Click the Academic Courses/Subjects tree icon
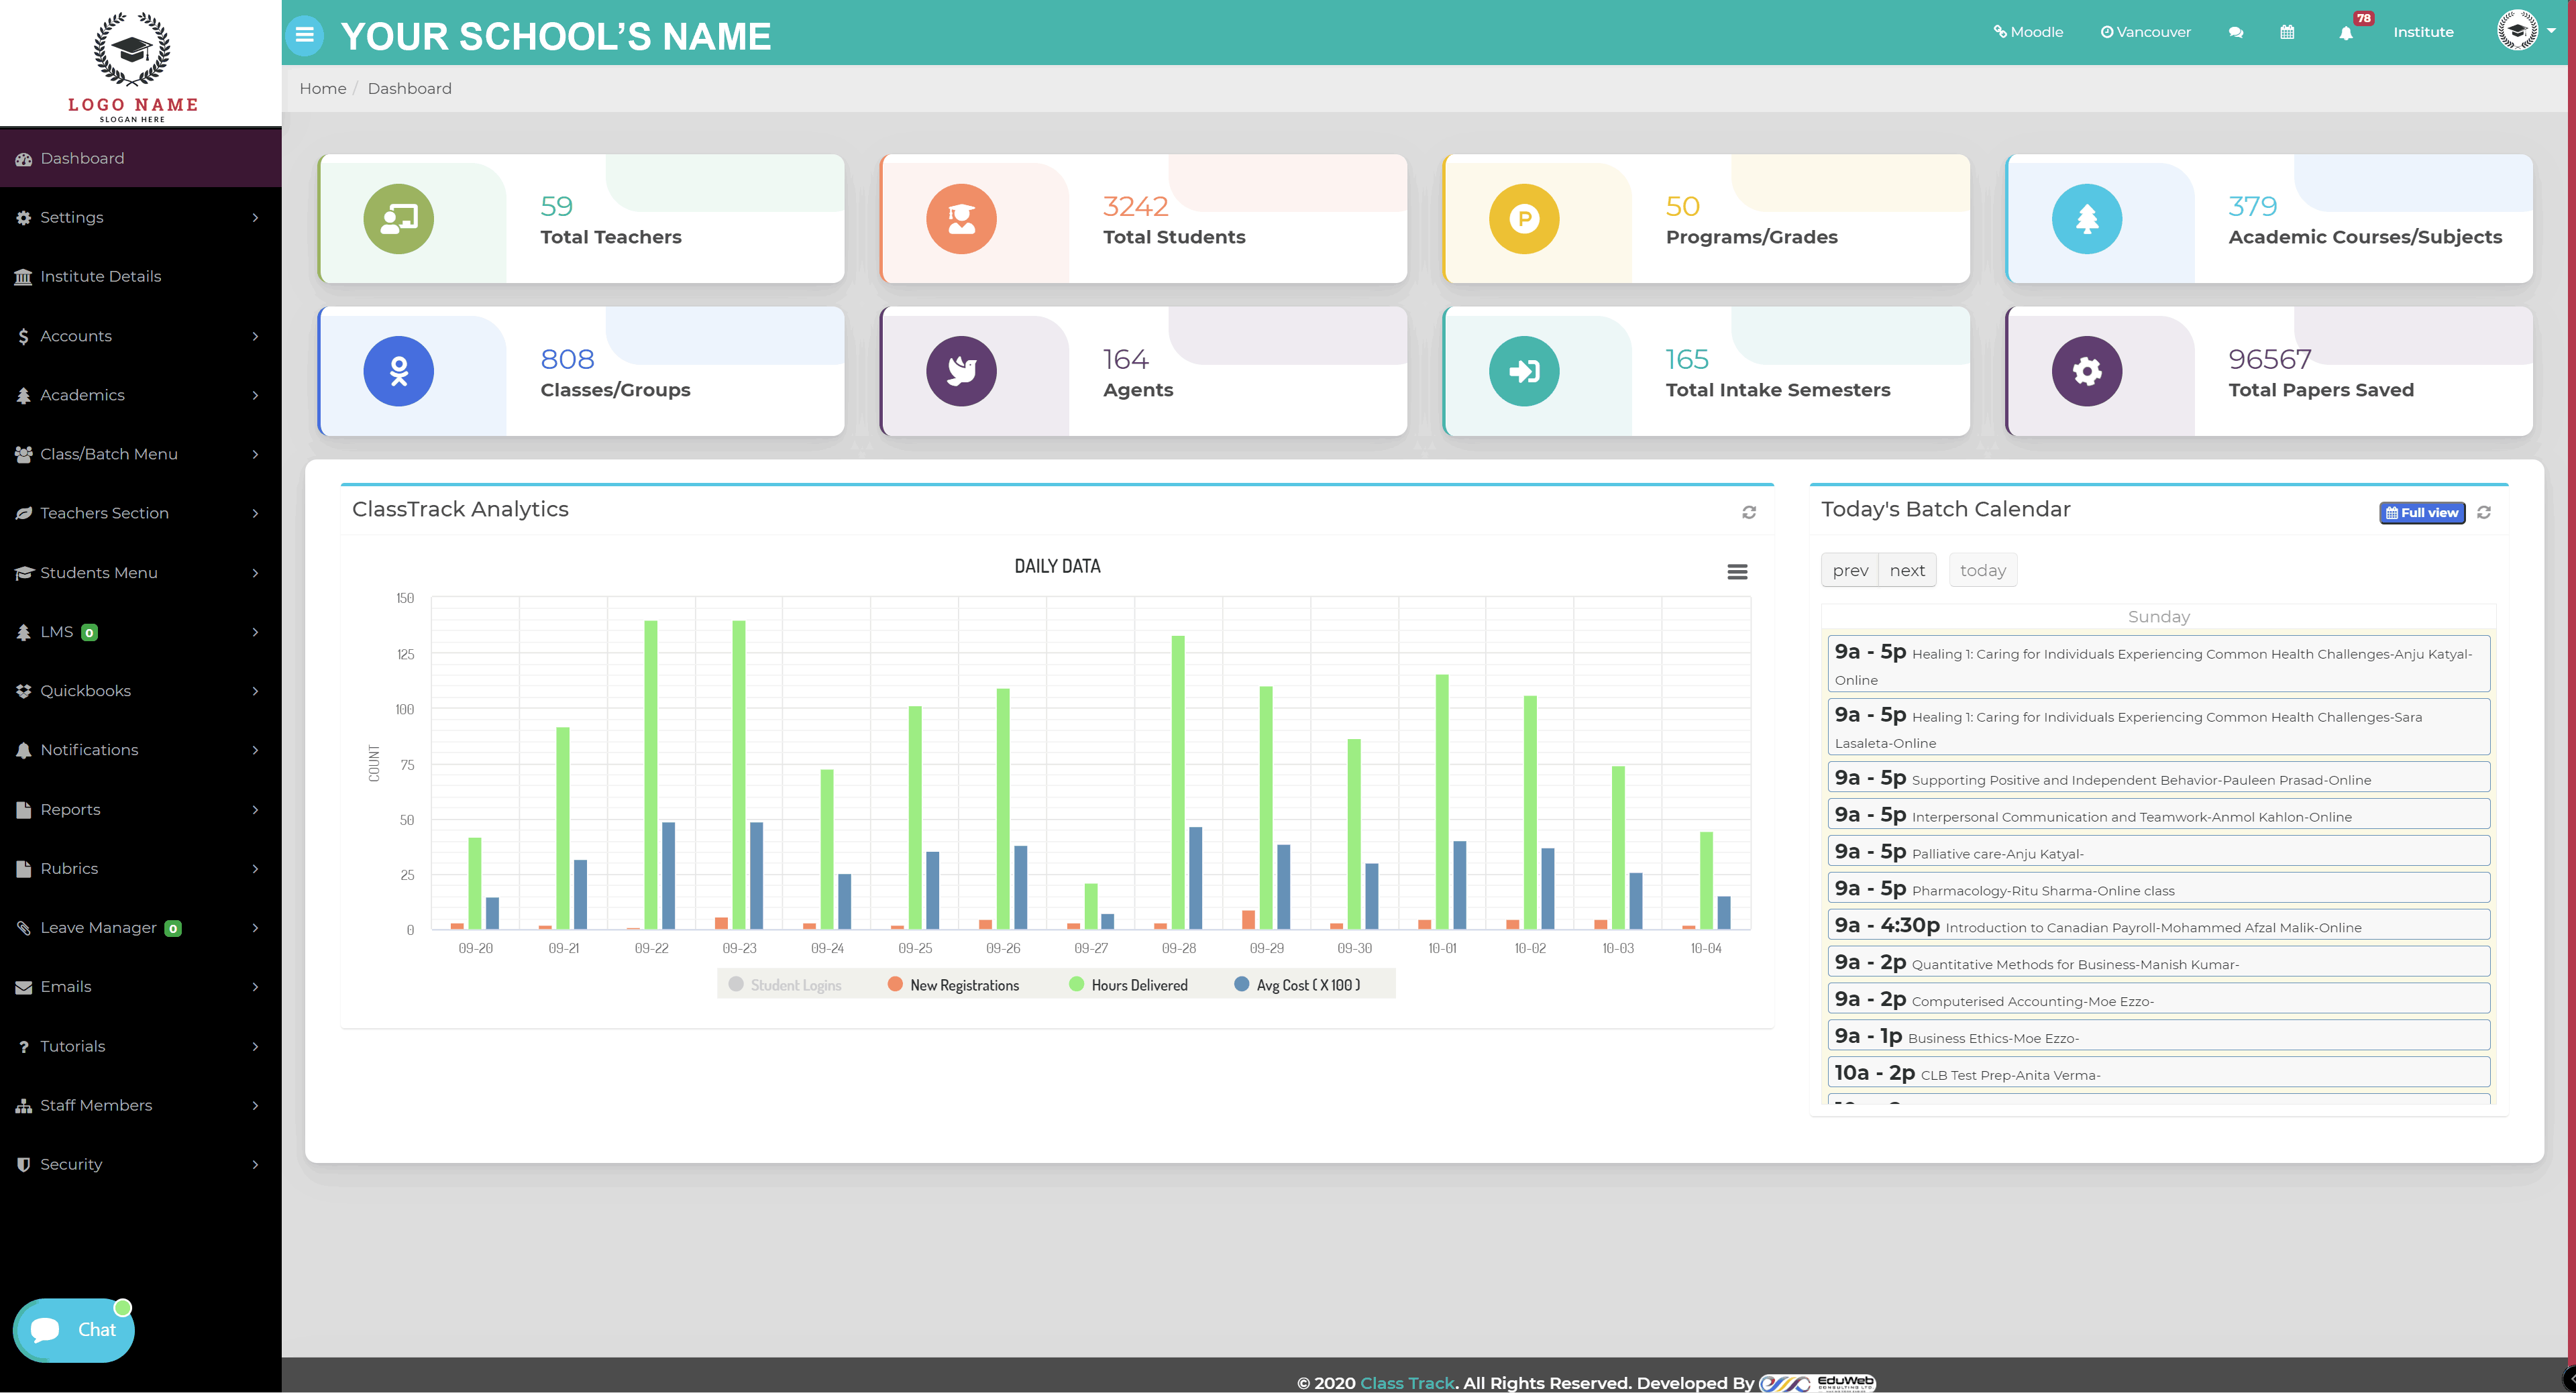Viewport: 2576px width, 1393px height. point(2087,219)
